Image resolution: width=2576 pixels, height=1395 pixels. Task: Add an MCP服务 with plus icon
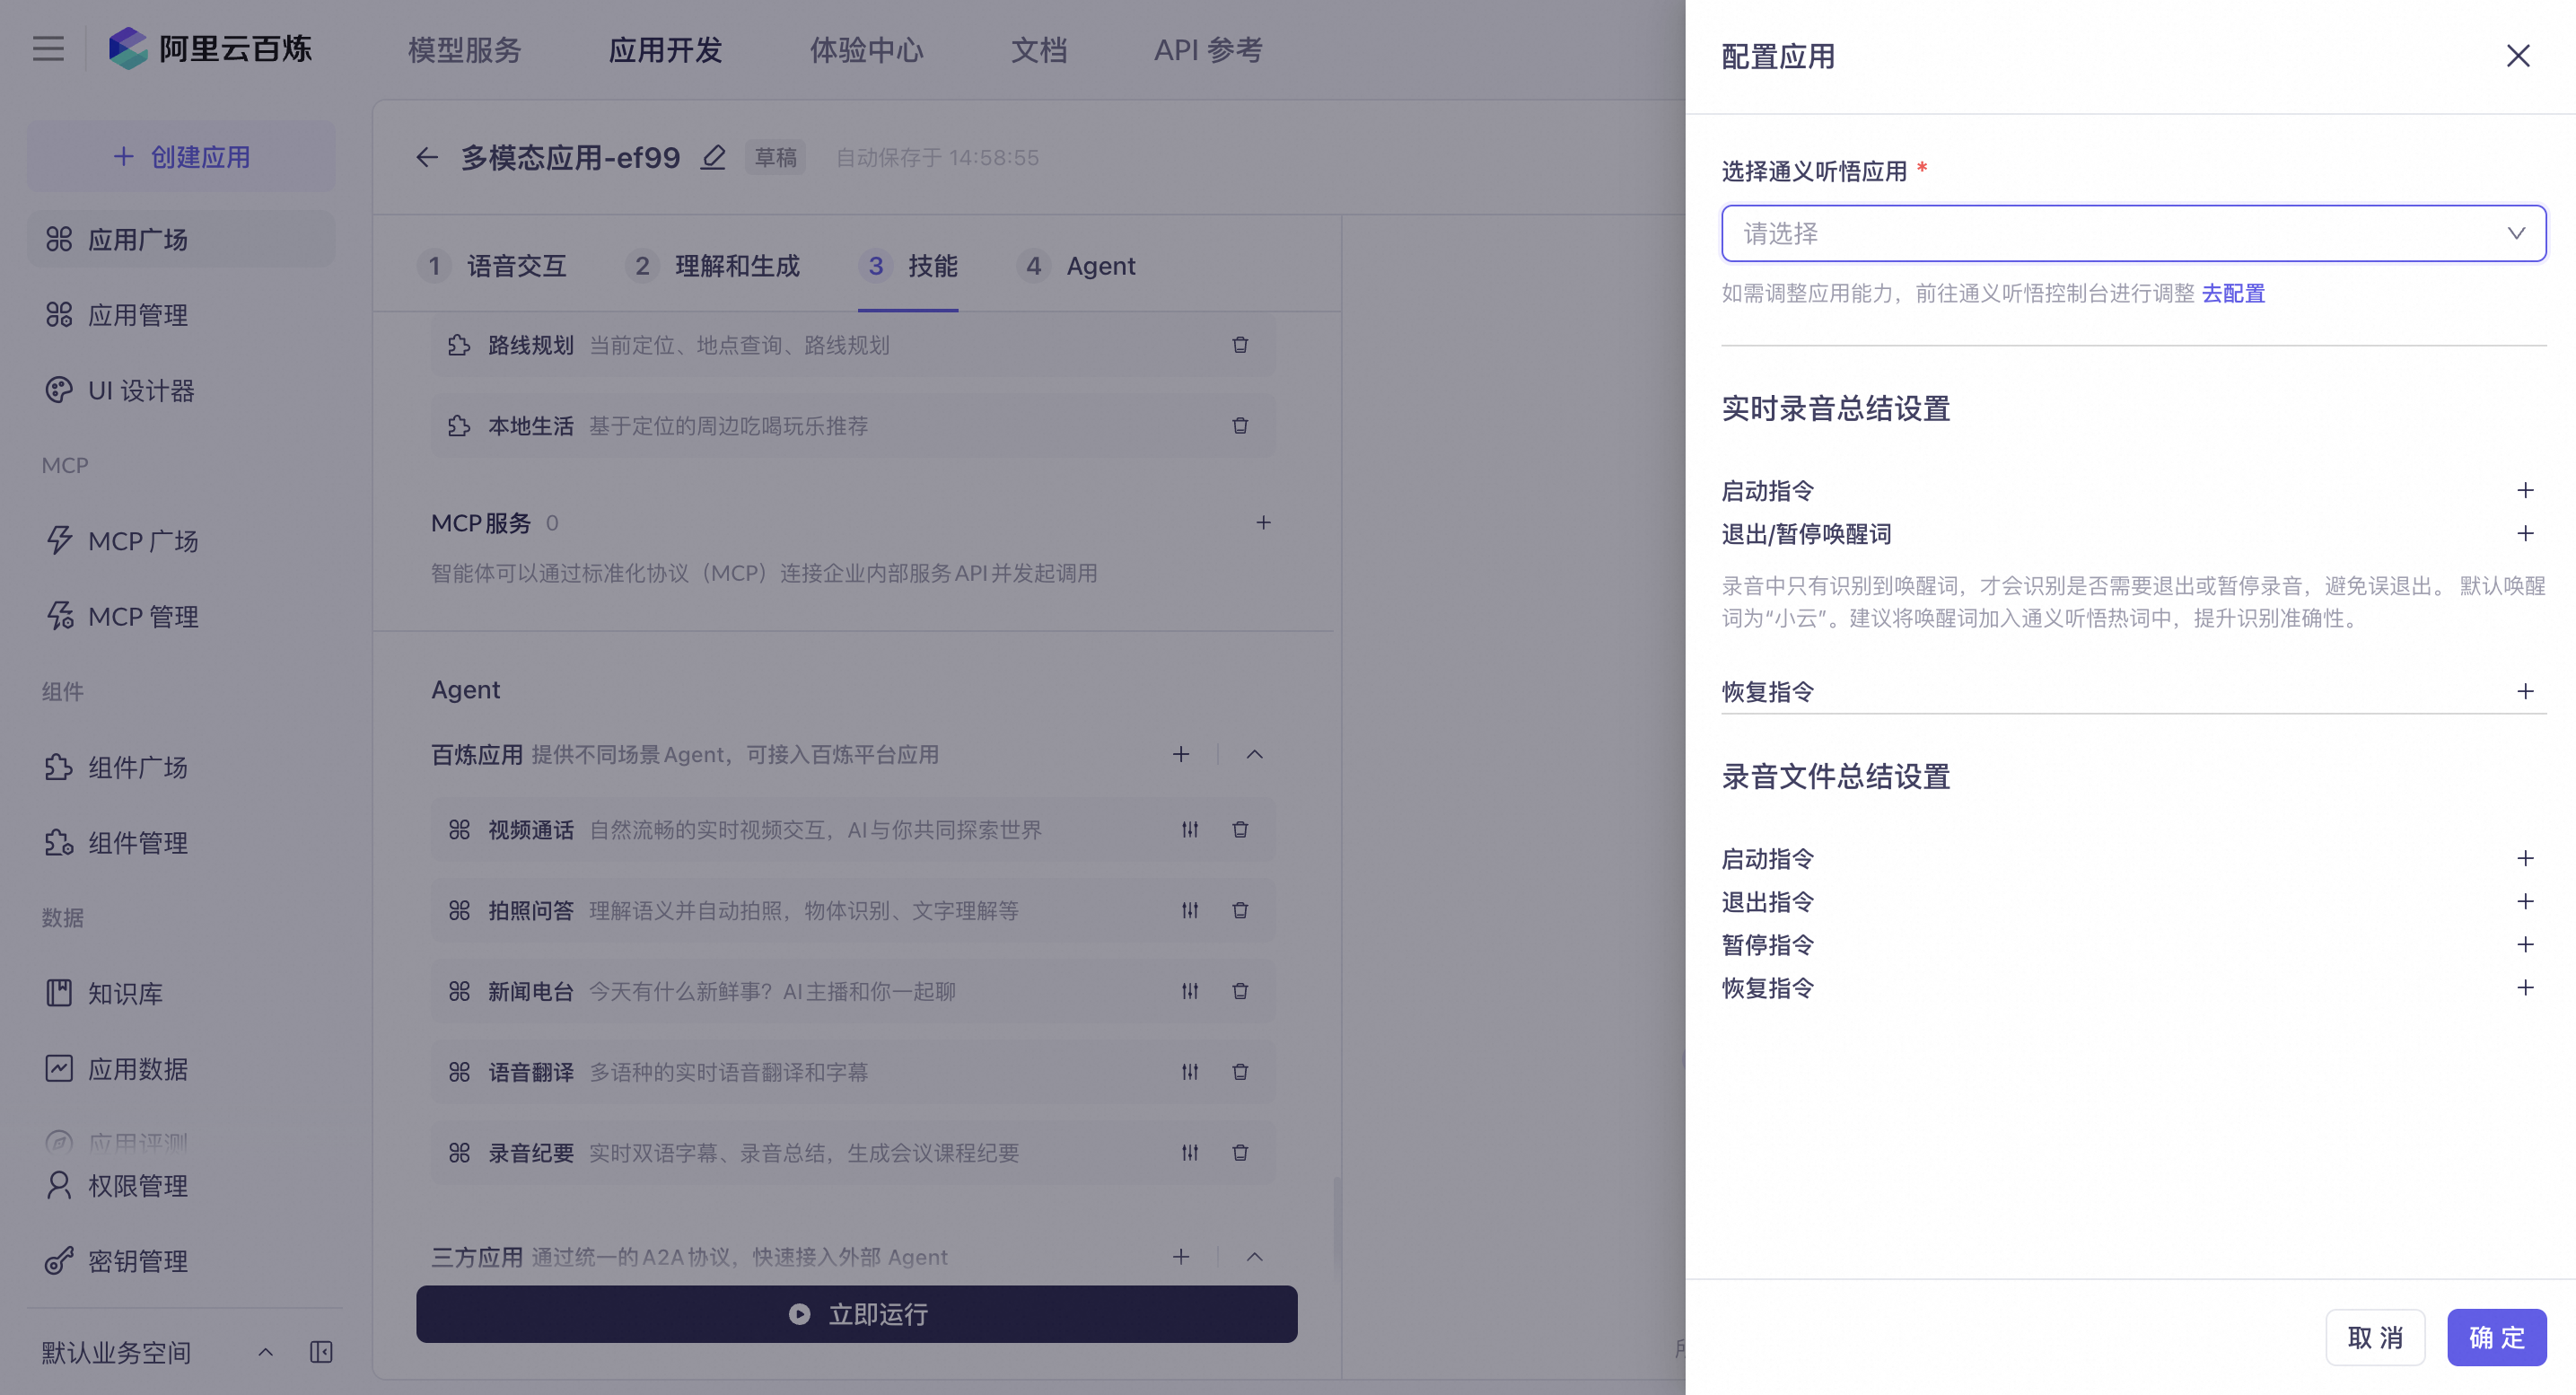(x=1263, y=523)
